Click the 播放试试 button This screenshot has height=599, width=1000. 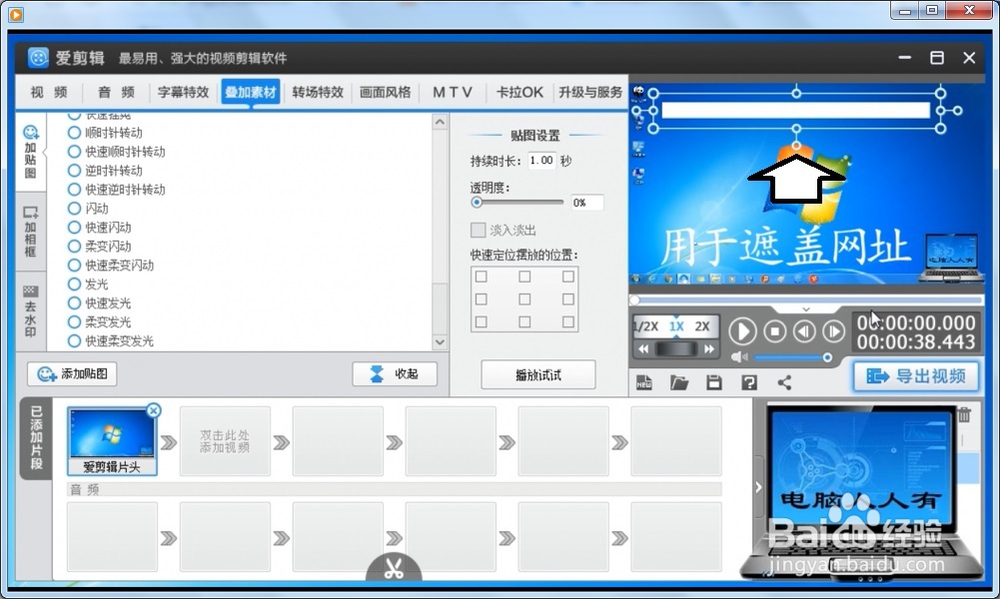(x=538, y=375)
